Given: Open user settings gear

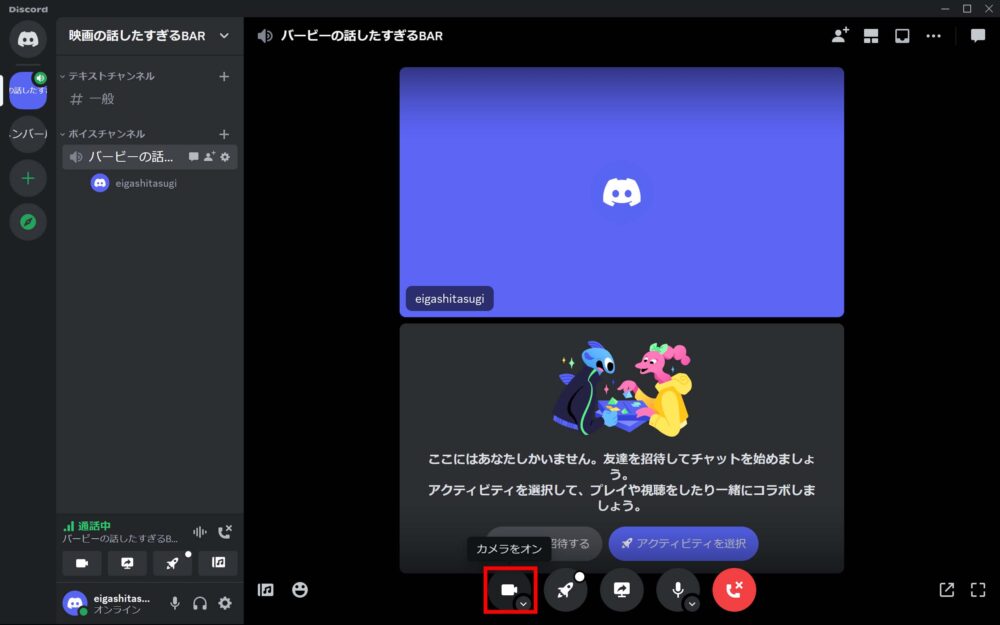Looking at the screenshot, I should coord(225,603).
